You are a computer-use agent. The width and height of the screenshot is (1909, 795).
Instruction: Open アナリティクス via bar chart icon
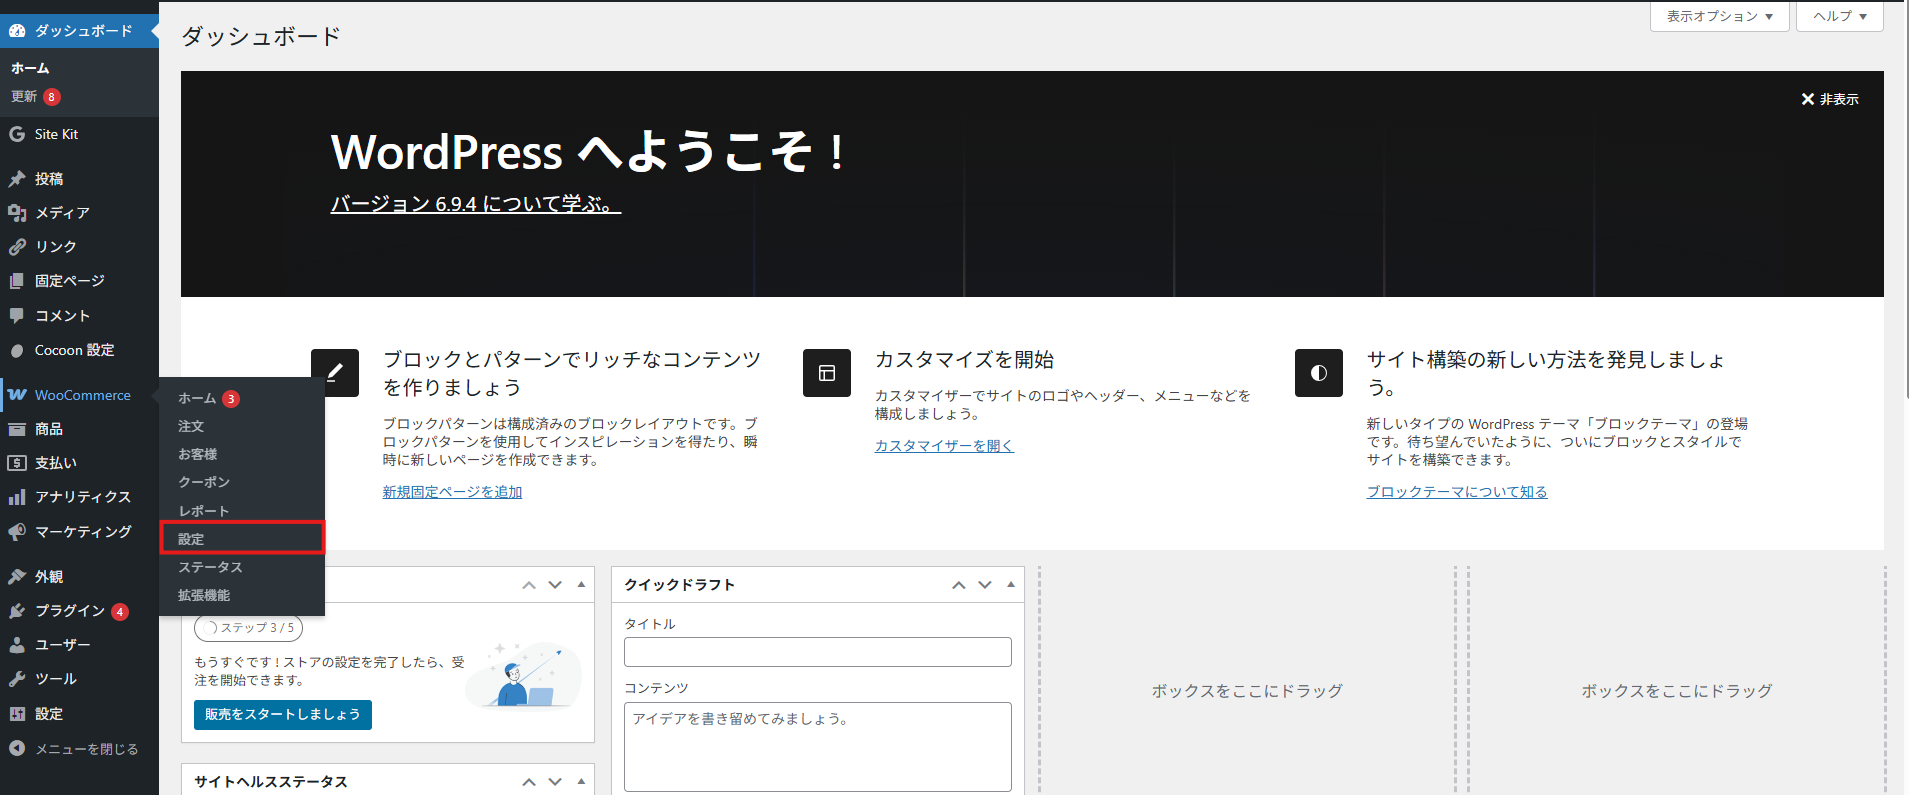point(17,497)
